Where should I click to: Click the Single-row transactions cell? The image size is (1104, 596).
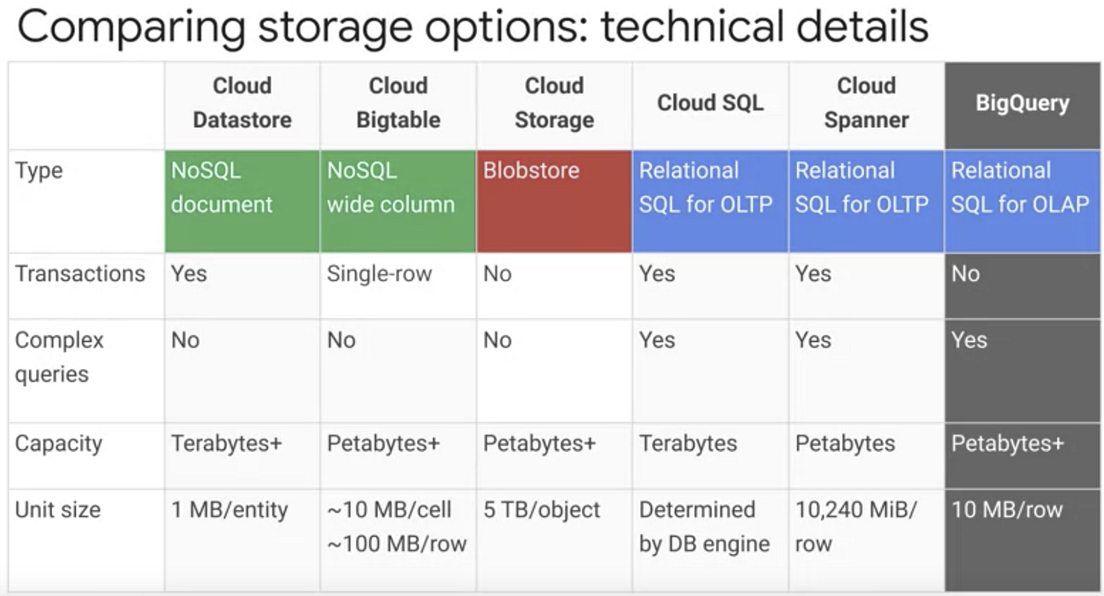coord(379,274)
